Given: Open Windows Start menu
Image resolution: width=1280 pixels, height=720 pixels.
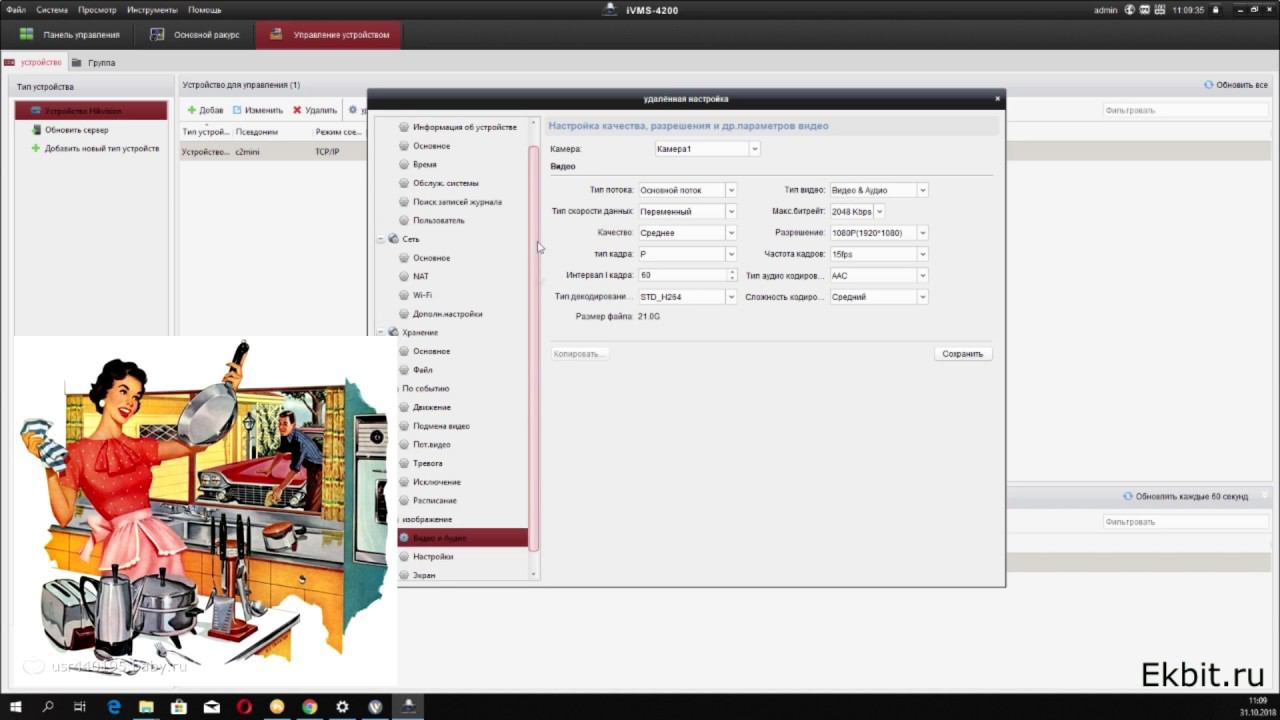Looking at the screenshot, I should tap(16, 706).
